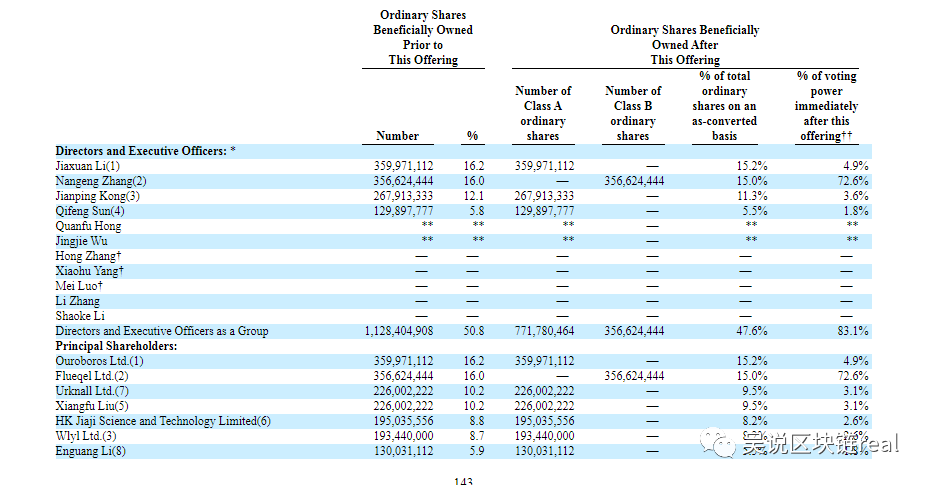Select % of total ordinary shares header
930x485 pixels.
pyautogui.click(x=725, y=106)
